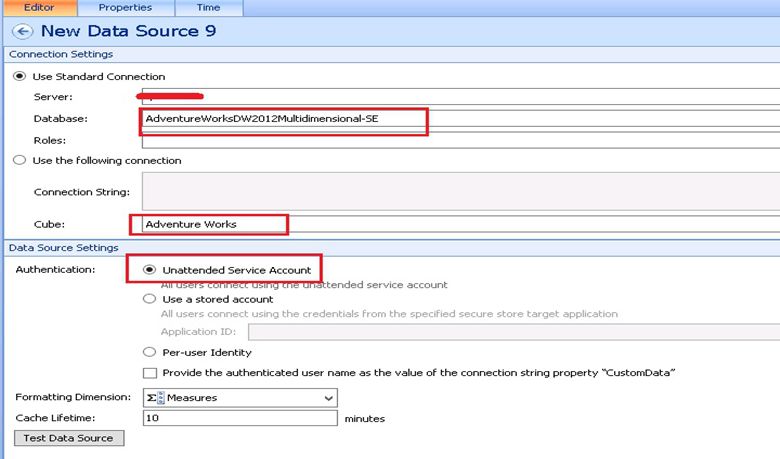Click the Cube label
Image resolution: width=780 pixels, height=459 pixels.
pyautogui.click(x=49, y=224)
